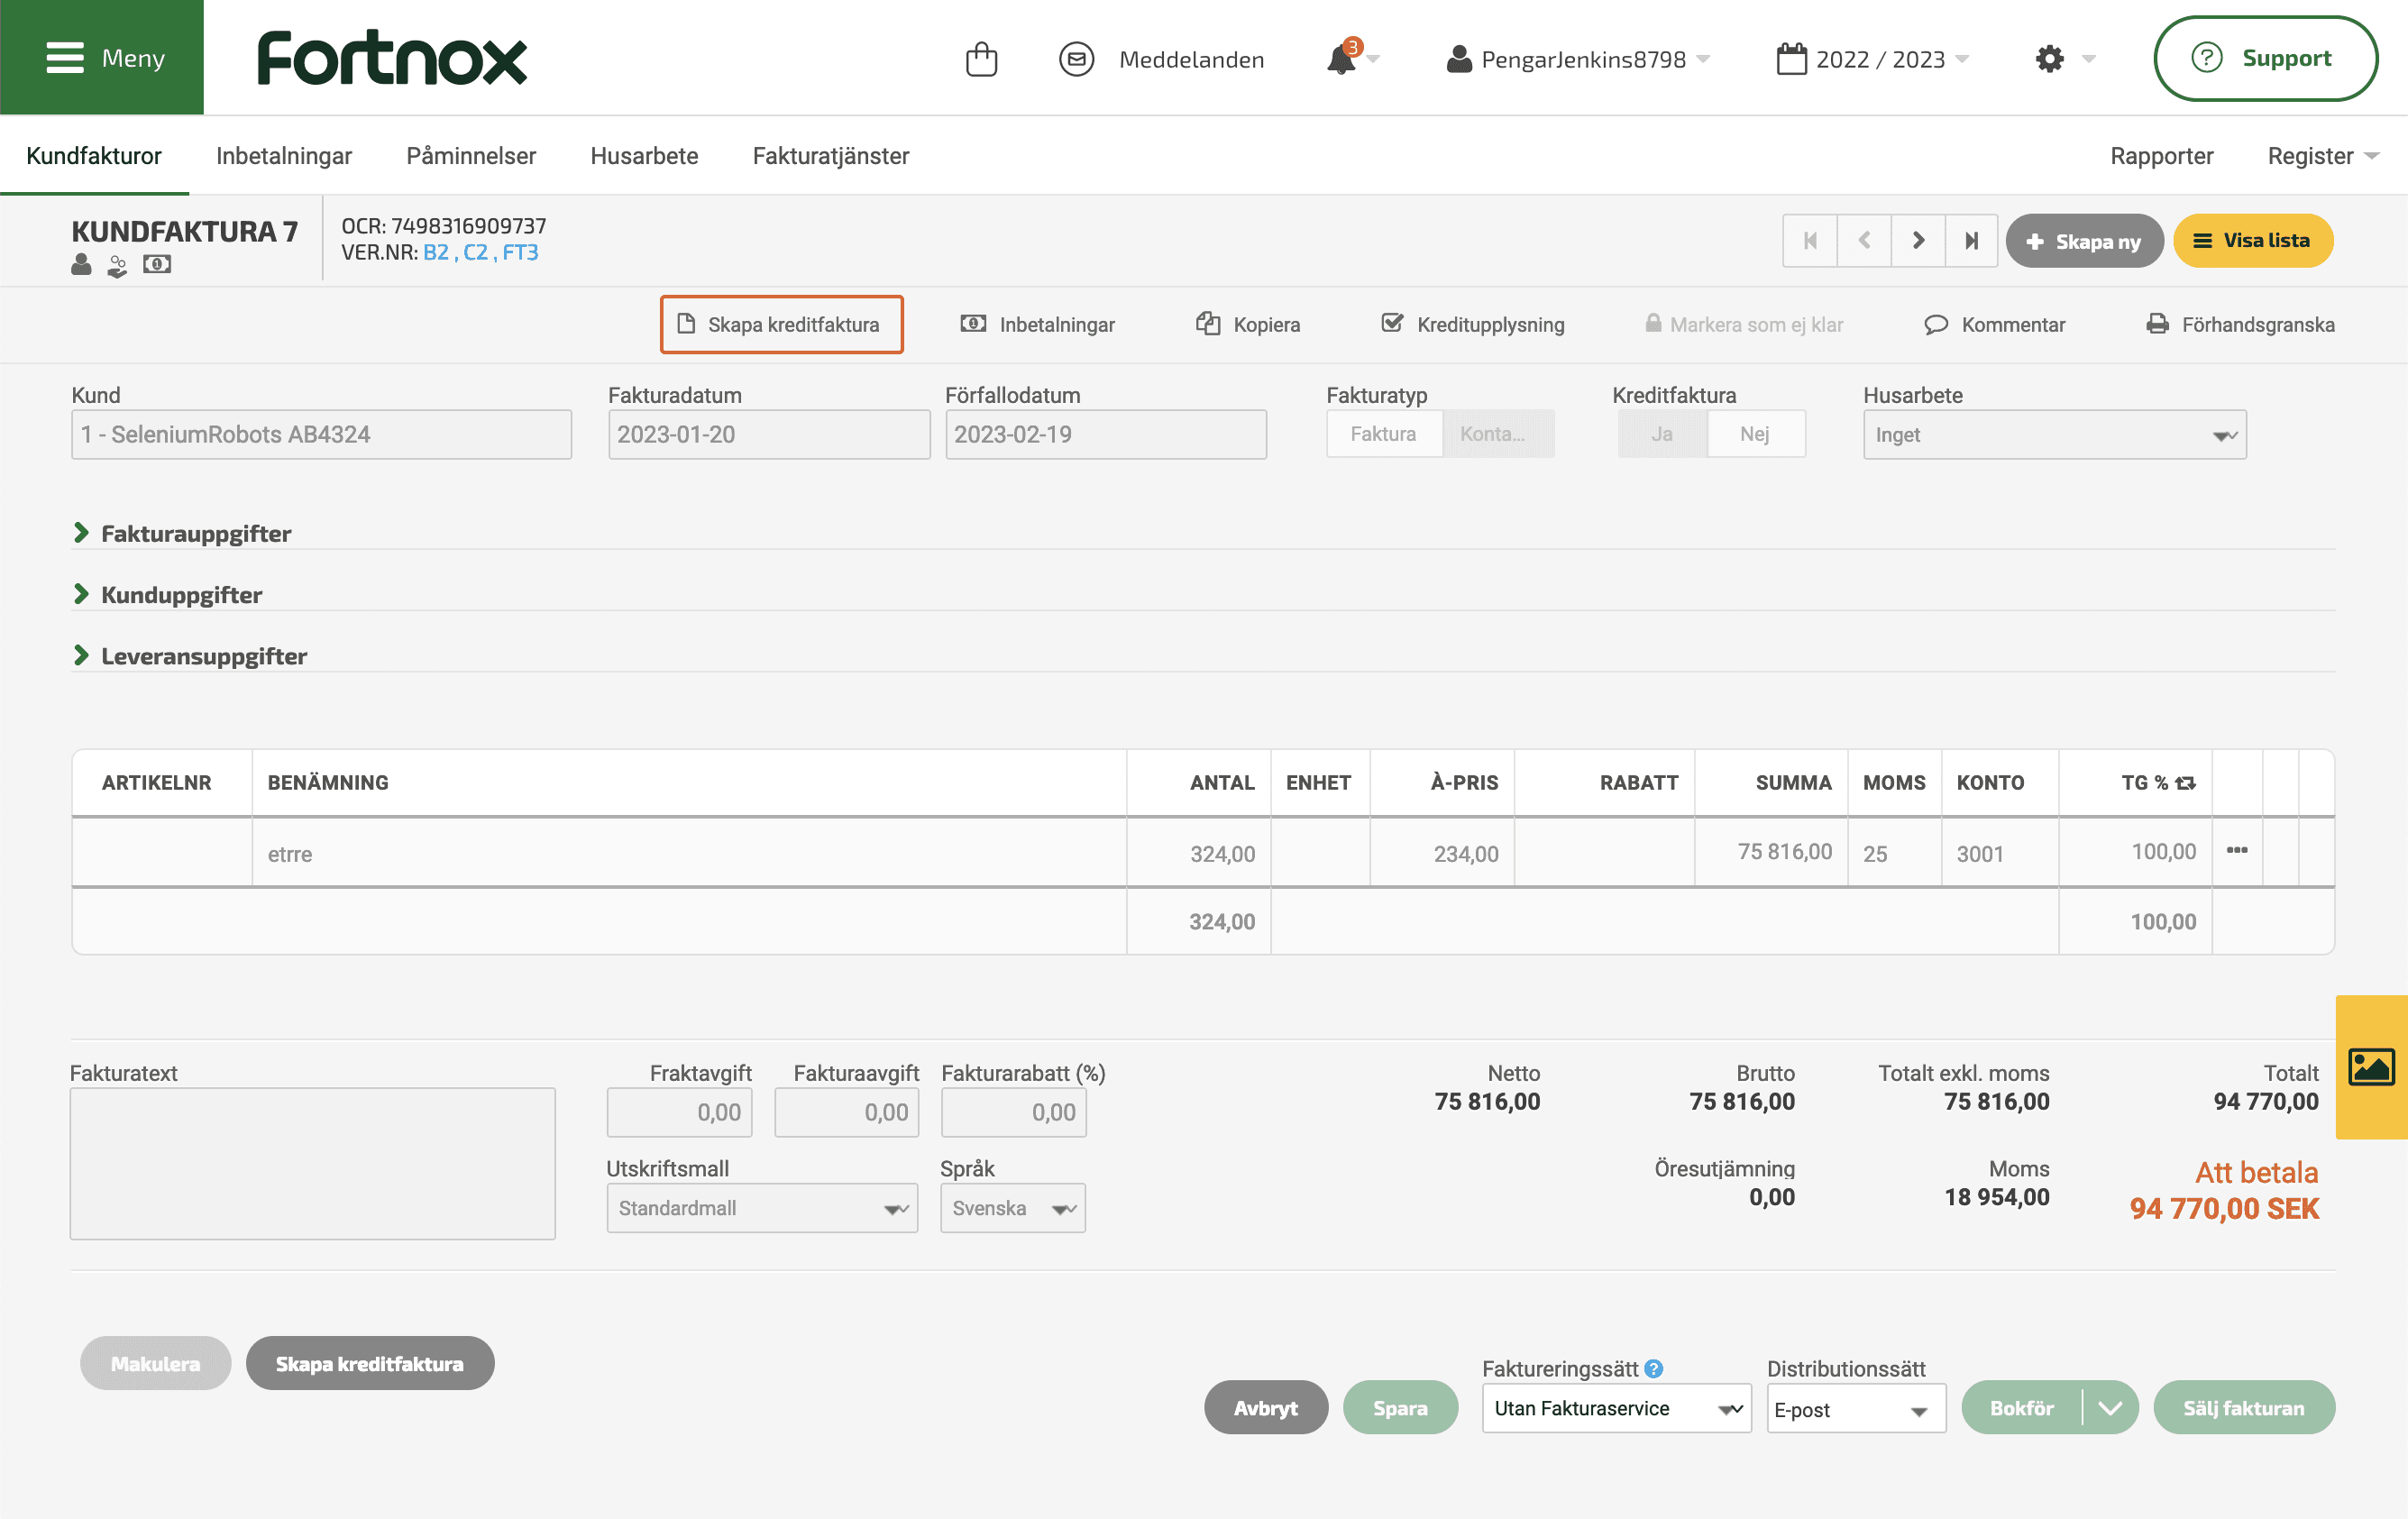
Task: Go to next invoice arrow
Action: click(x=1918, y=241)
